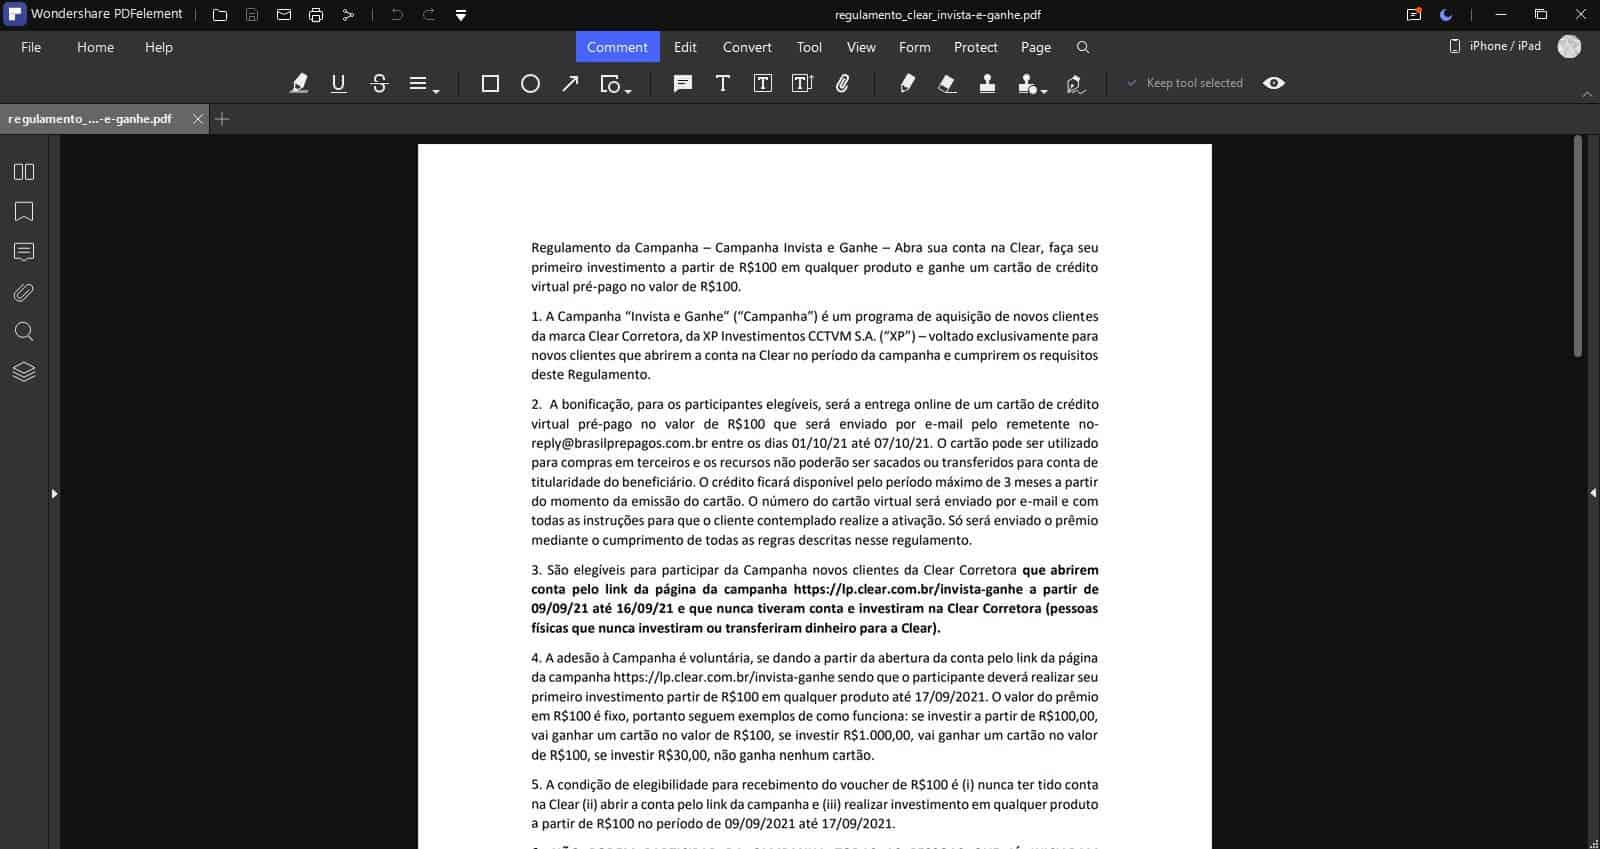Open the Layers side panel

[24, 372]
